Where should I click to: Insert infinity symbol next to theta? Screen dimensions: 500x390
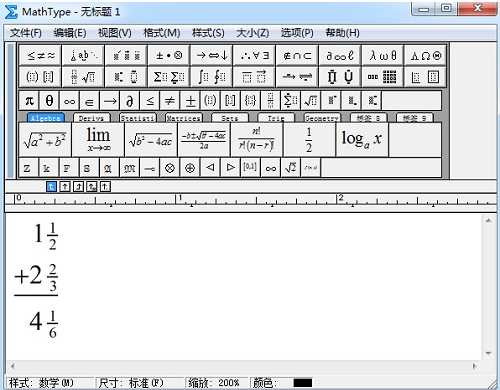[69, 100]
